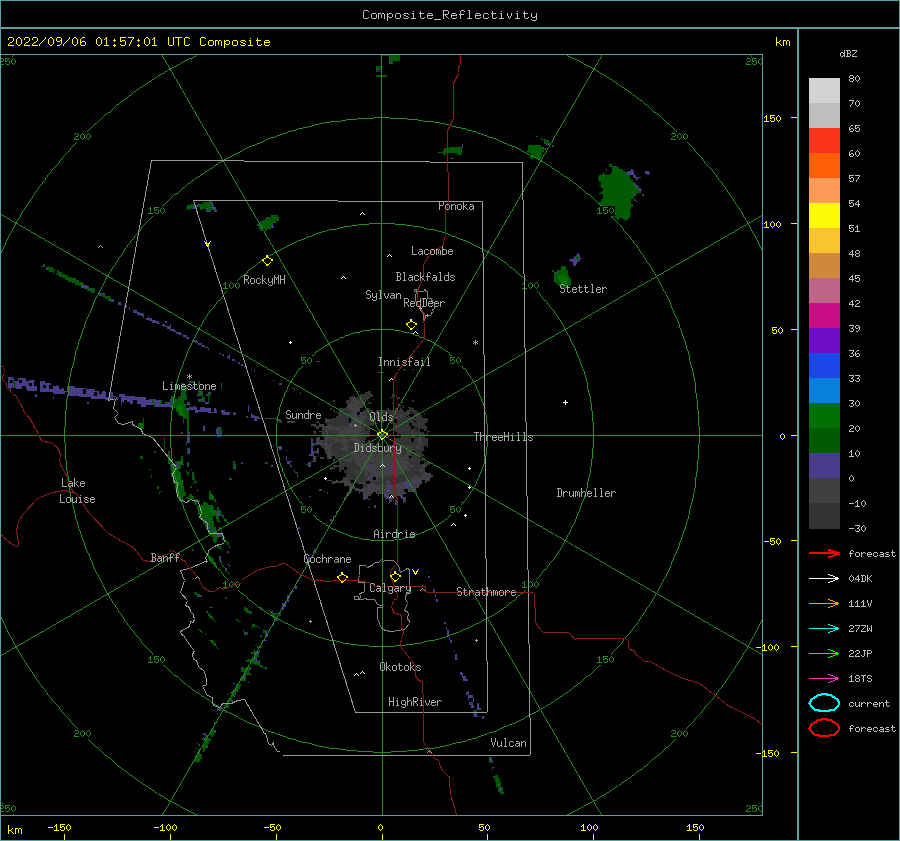Click the Innisfail town label
Screen dimensions: 900x841
(404, 362)
